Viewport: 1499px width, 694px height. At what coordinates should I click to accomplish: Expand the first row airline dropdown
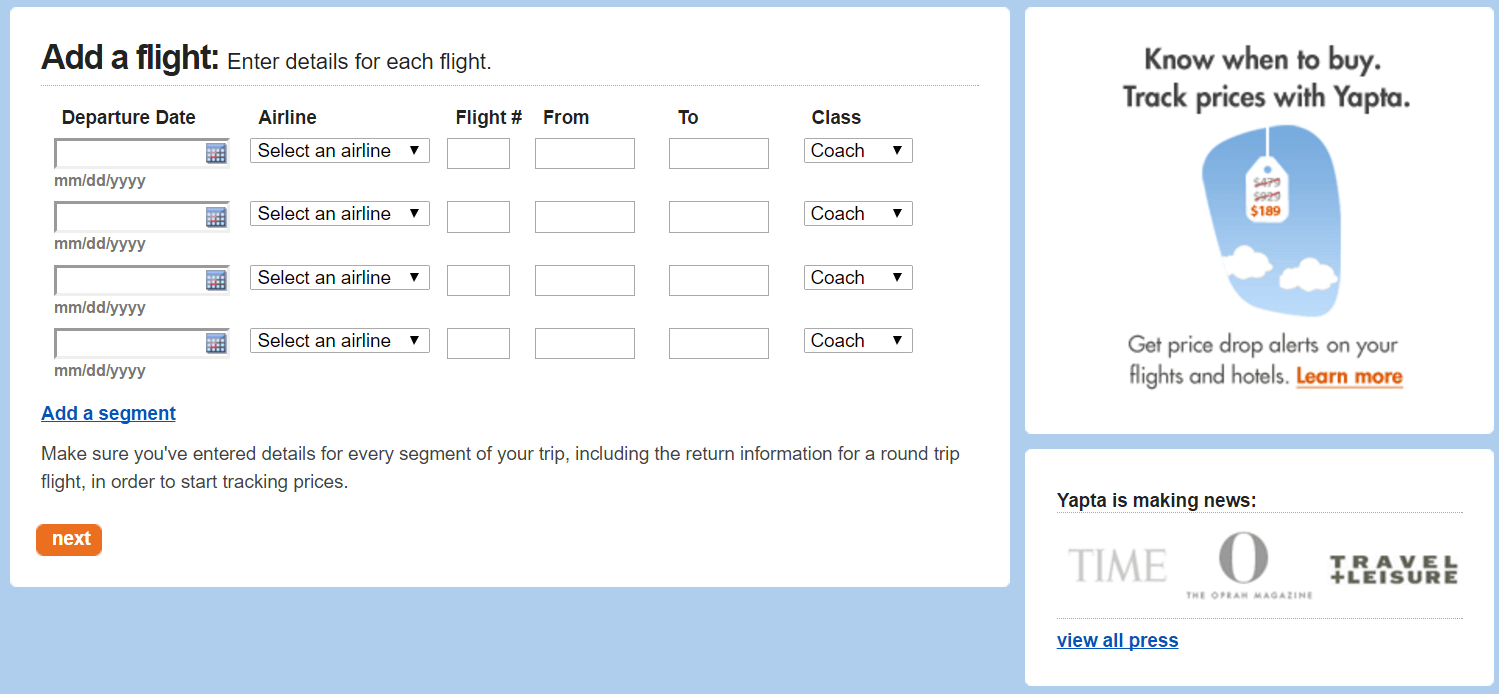click(339, 151)
